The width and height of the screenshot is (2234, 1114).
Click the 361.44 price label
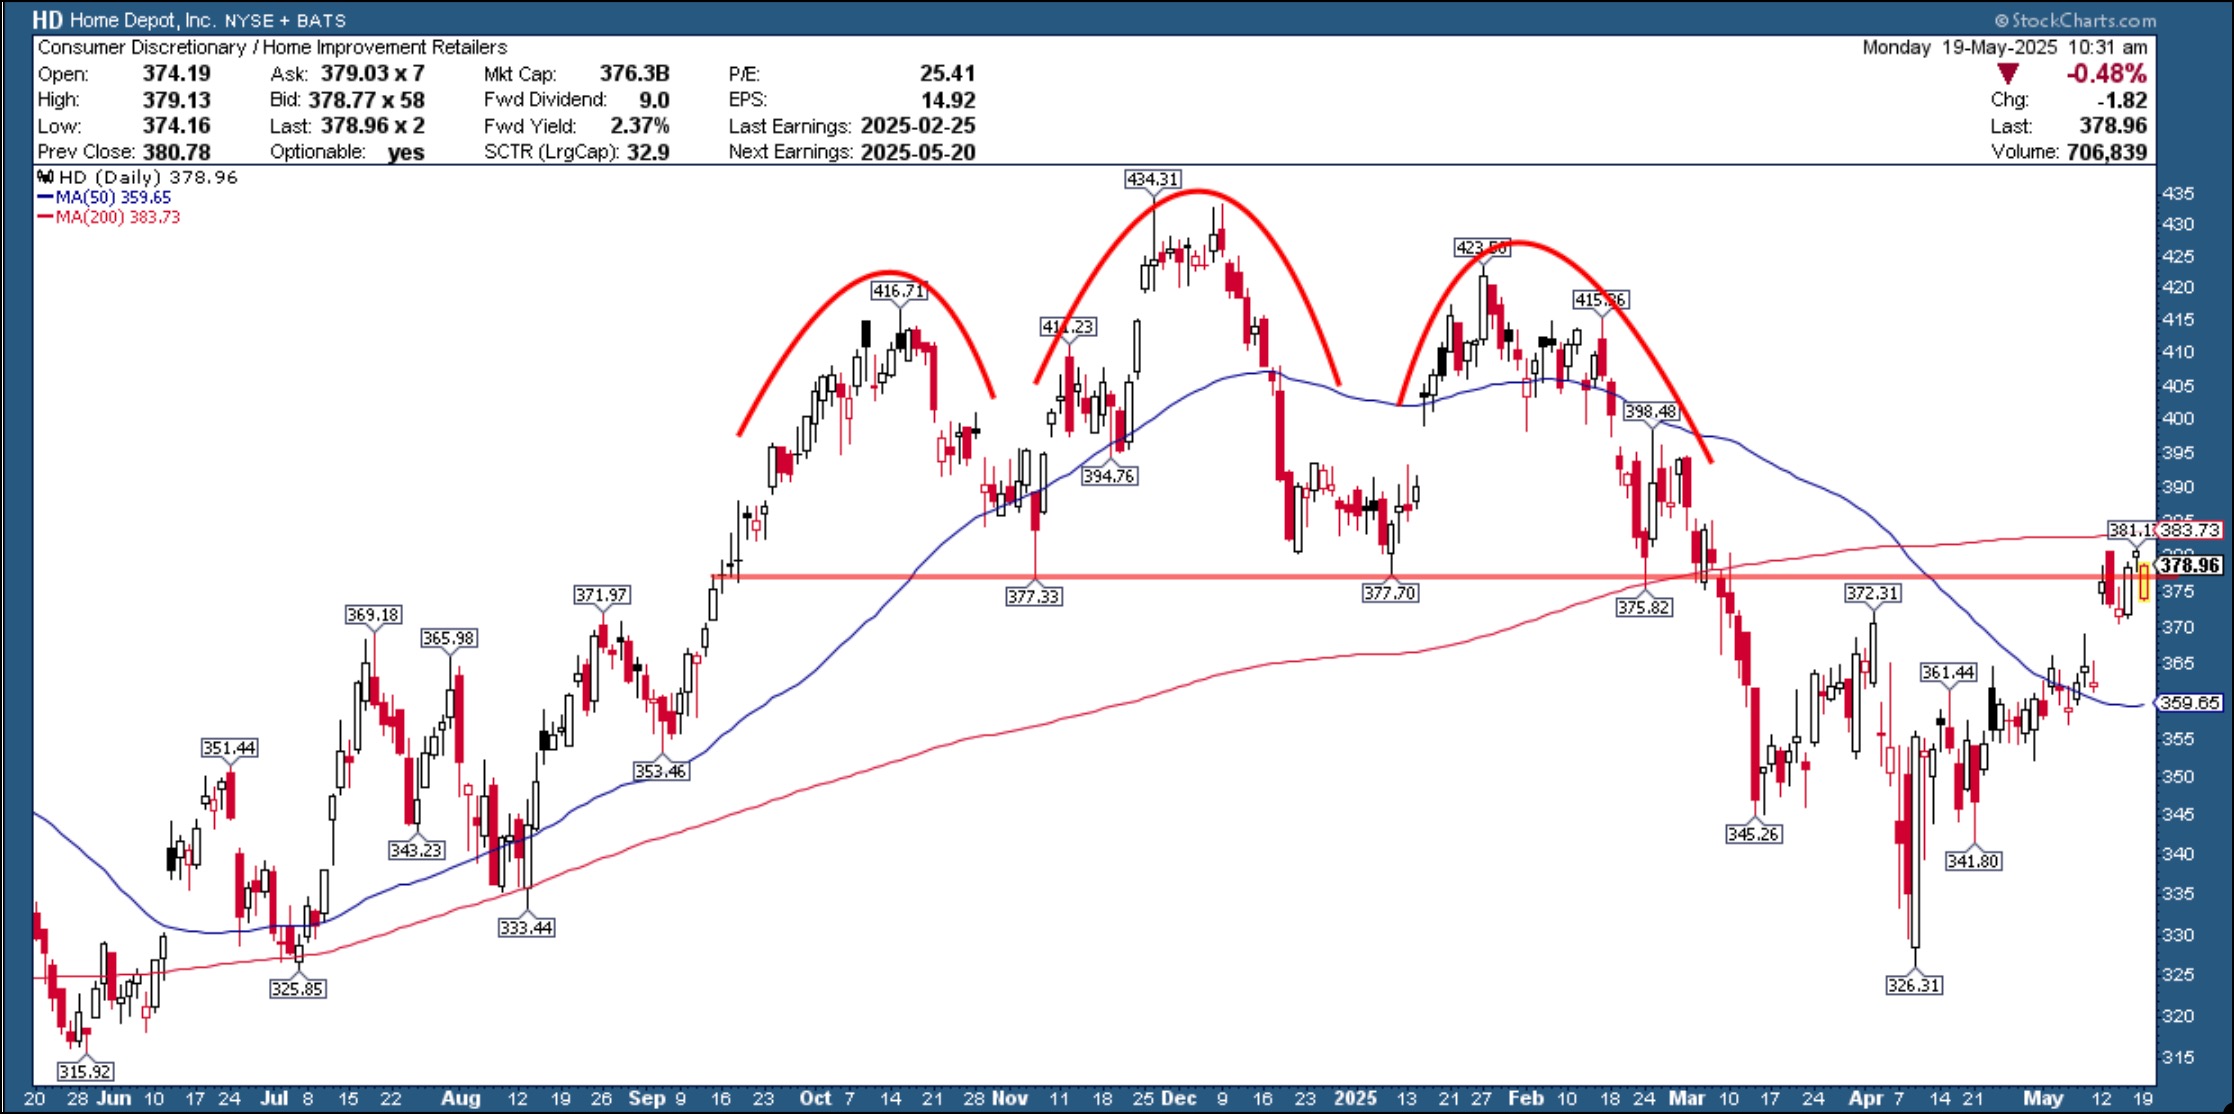1948,672
